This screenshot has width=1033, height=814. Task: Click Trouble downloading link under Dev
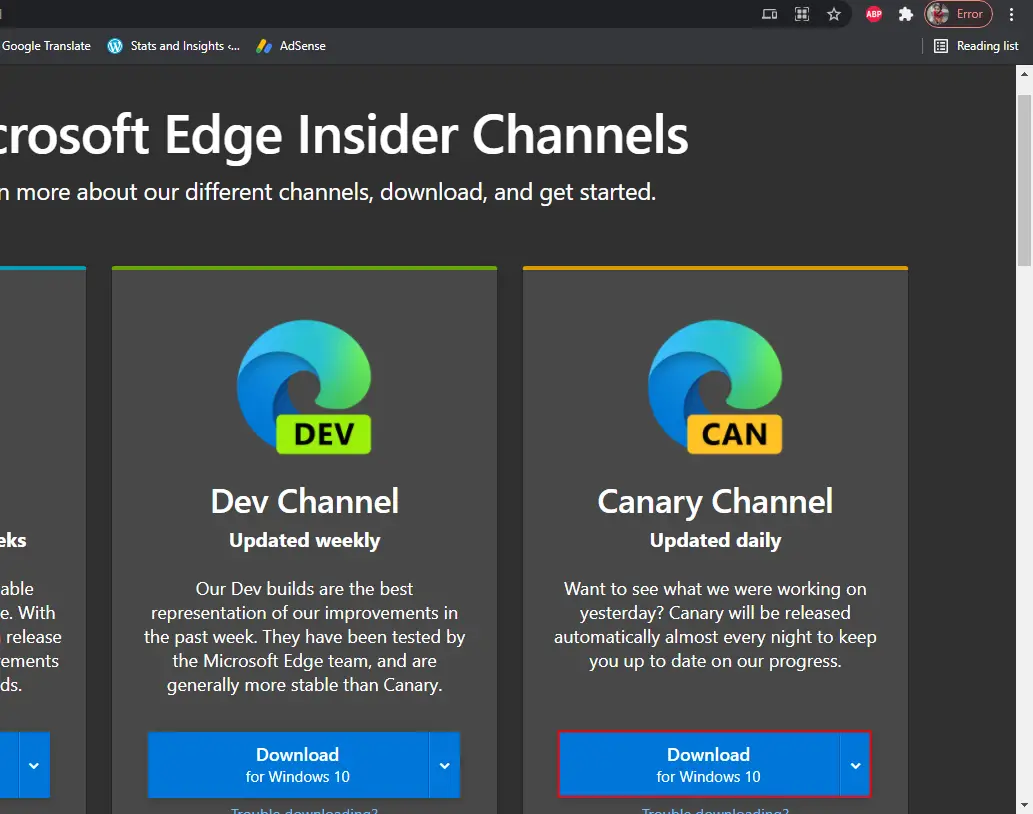pyautogui.click(x=304, y=810)
